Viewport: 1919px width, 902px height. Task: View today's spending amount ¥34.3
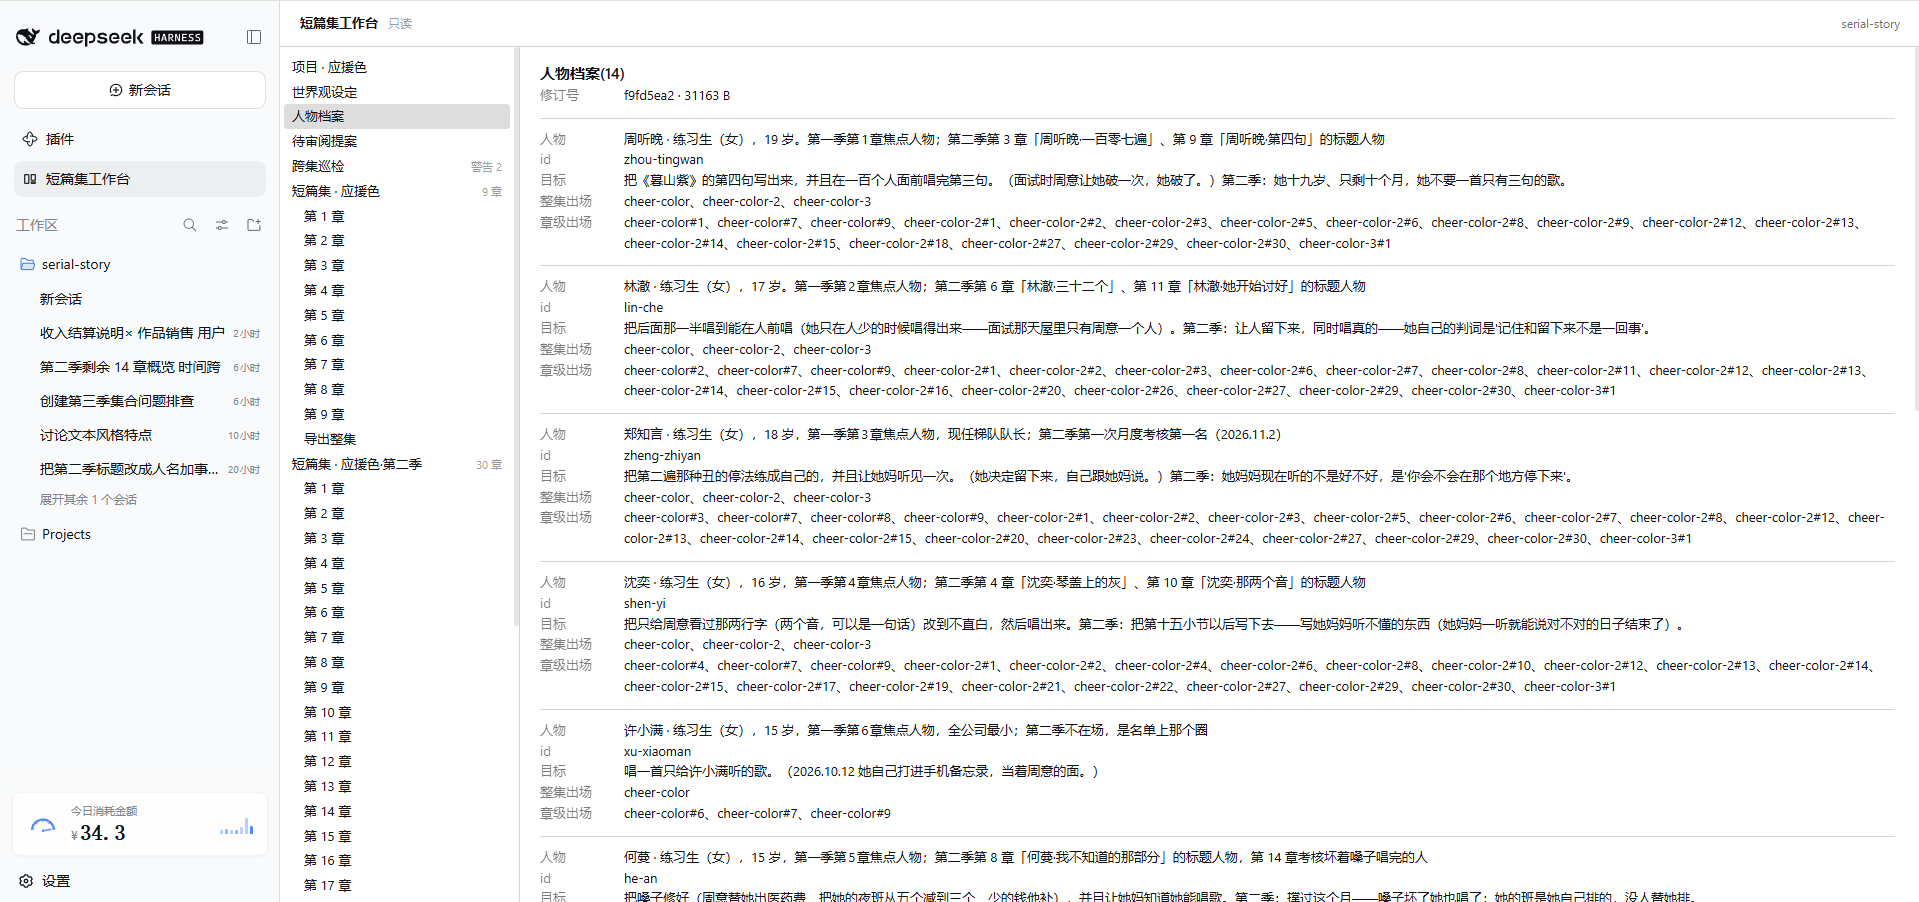[98, 833]
